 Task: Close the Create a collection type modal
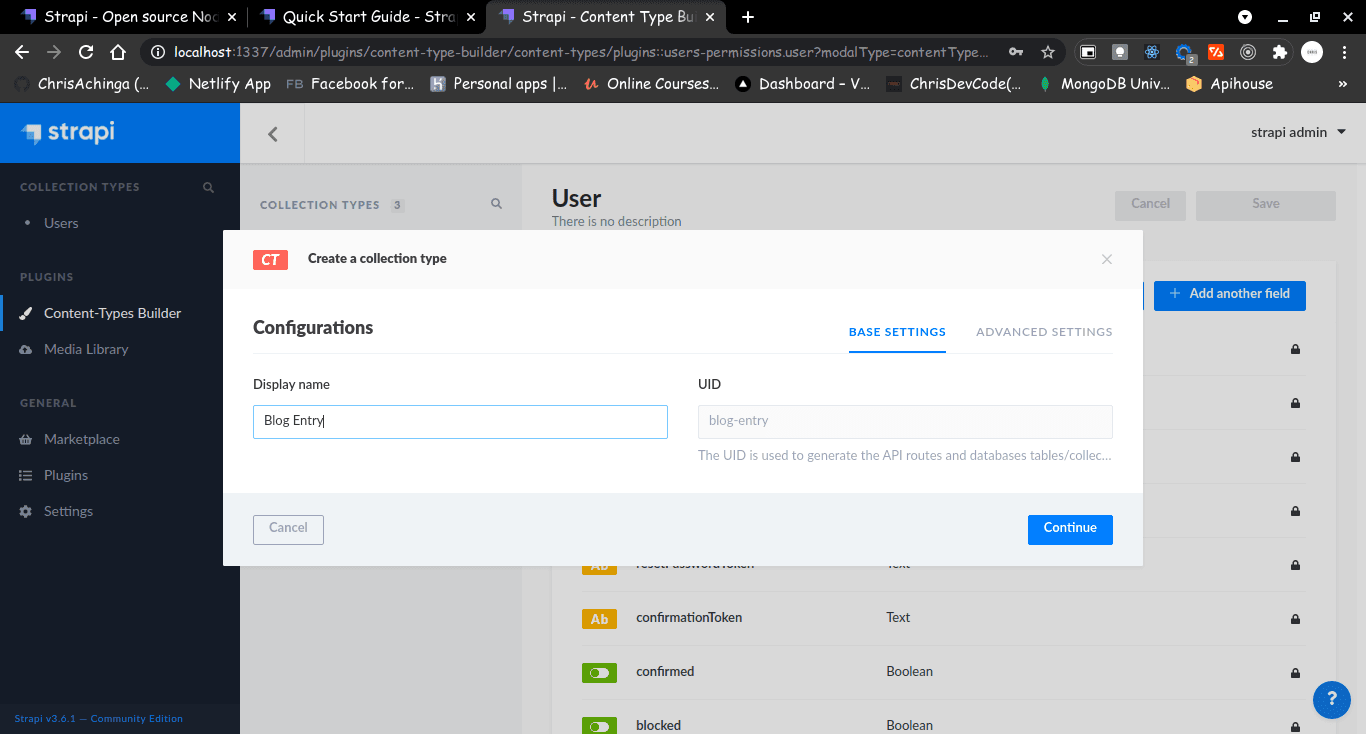point(1106,259)
